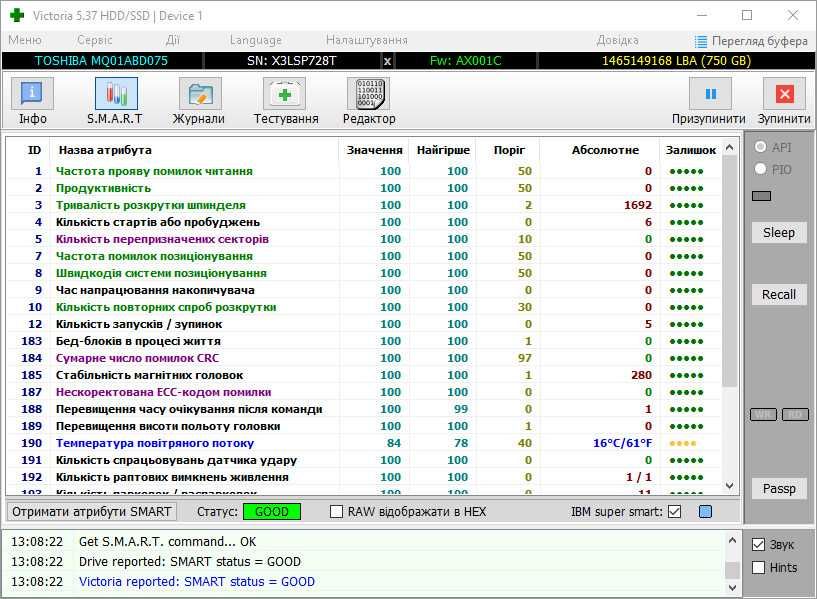Click the absolute value 1692
The width and height of the screenshot is (817, 599).
(638, 205)
